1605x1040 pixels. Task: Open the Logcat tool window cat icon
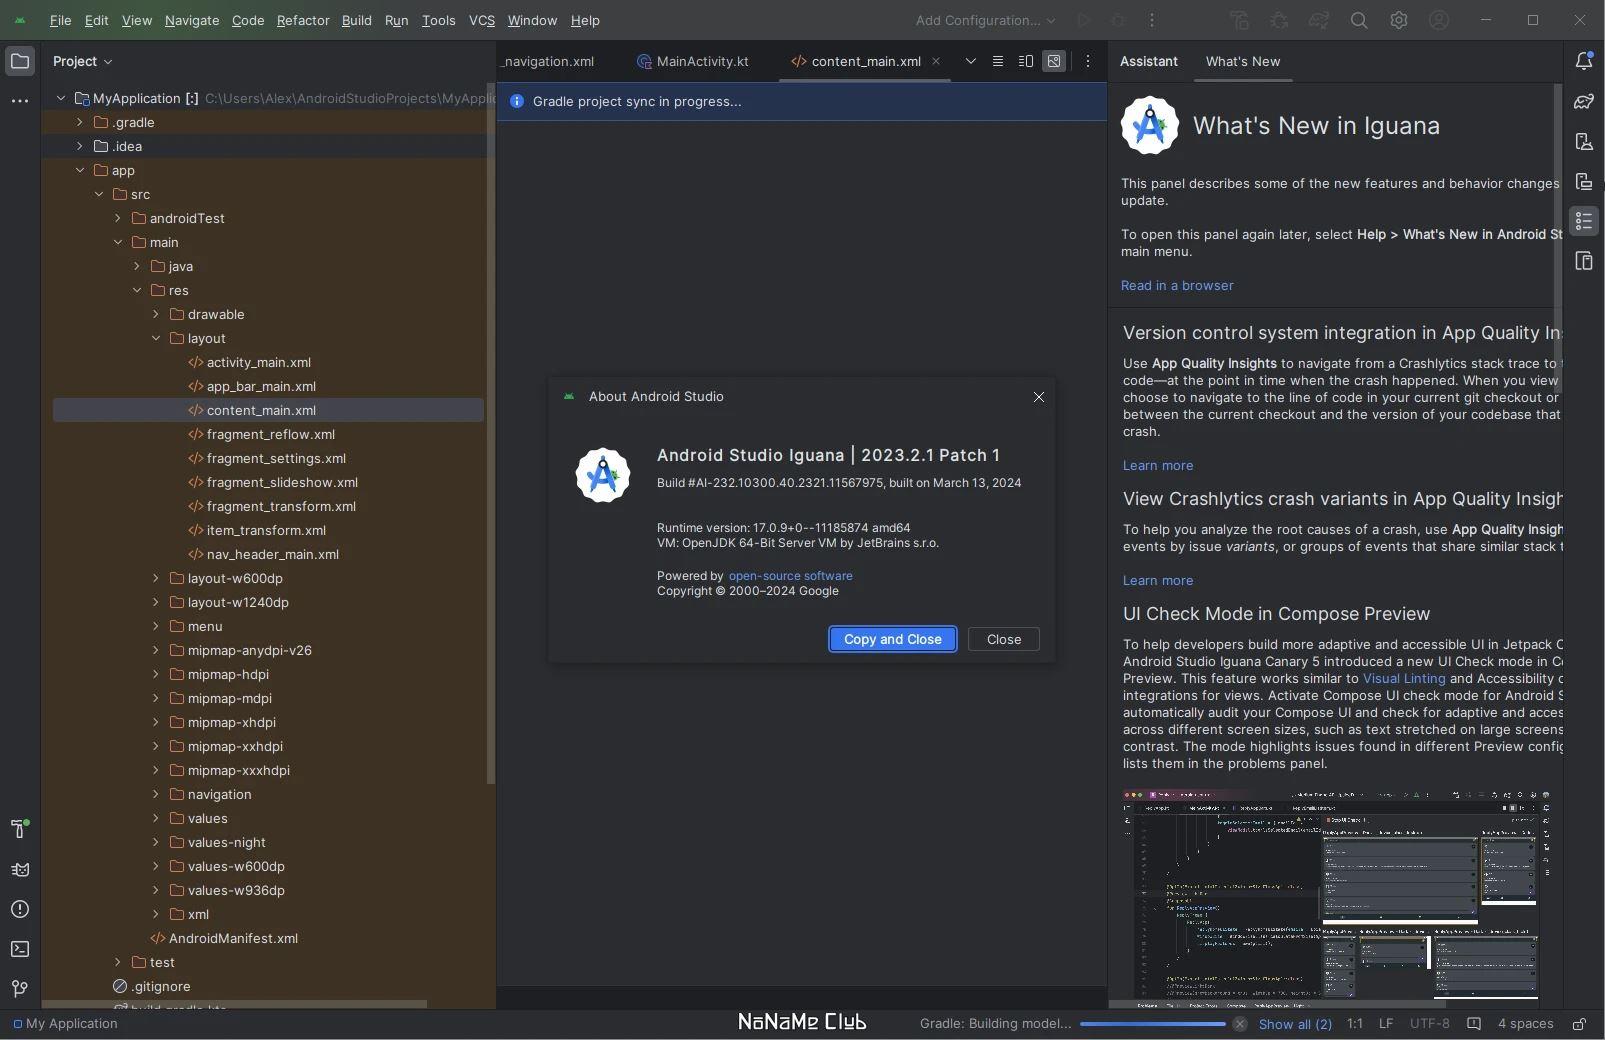[19, 869]
